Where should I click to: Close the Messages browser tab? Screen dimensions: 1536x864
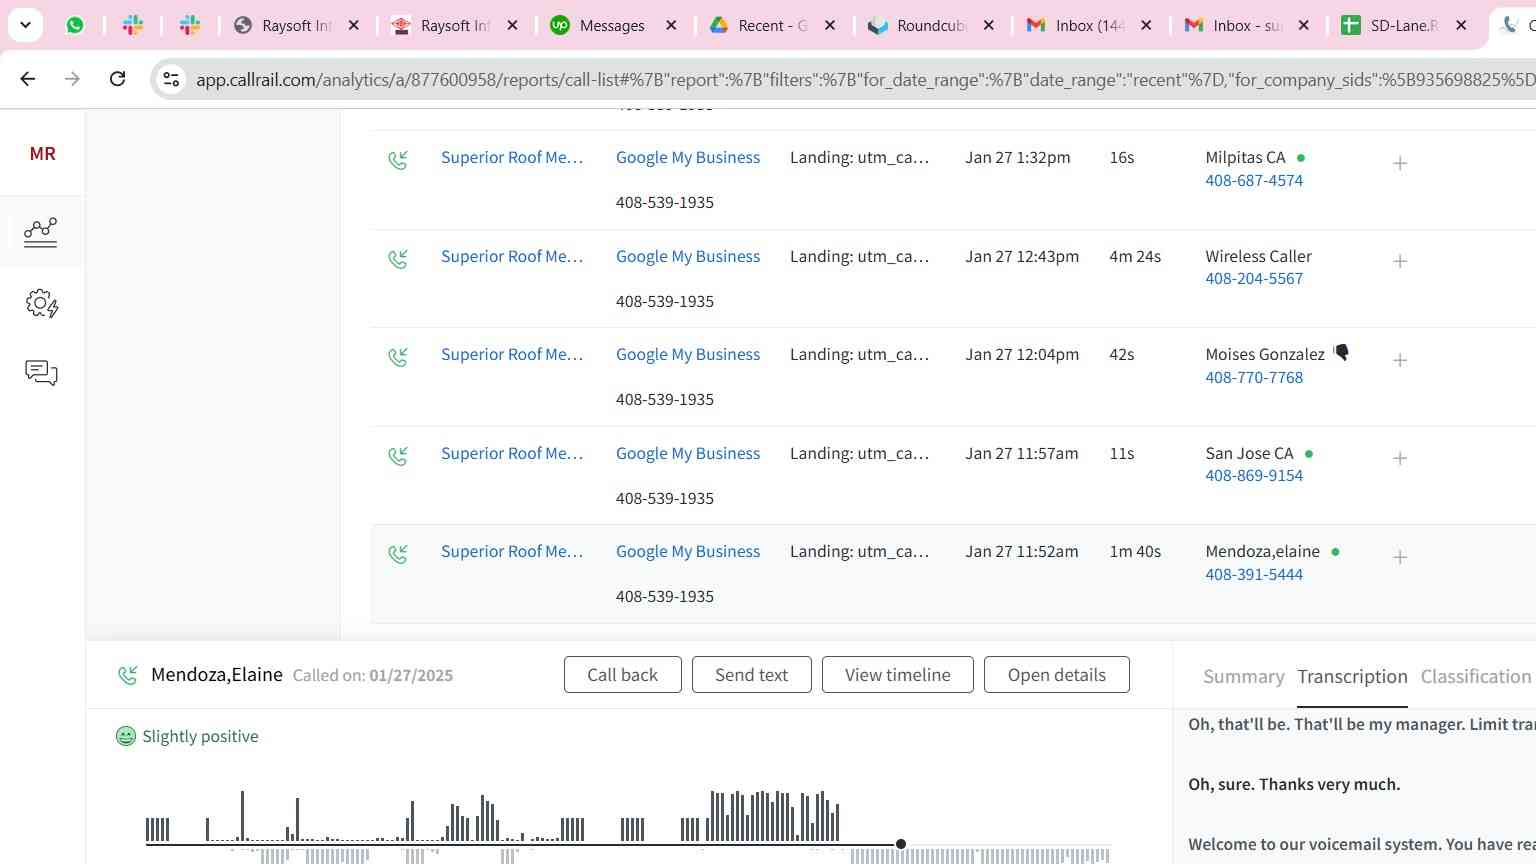coord(671,25)
